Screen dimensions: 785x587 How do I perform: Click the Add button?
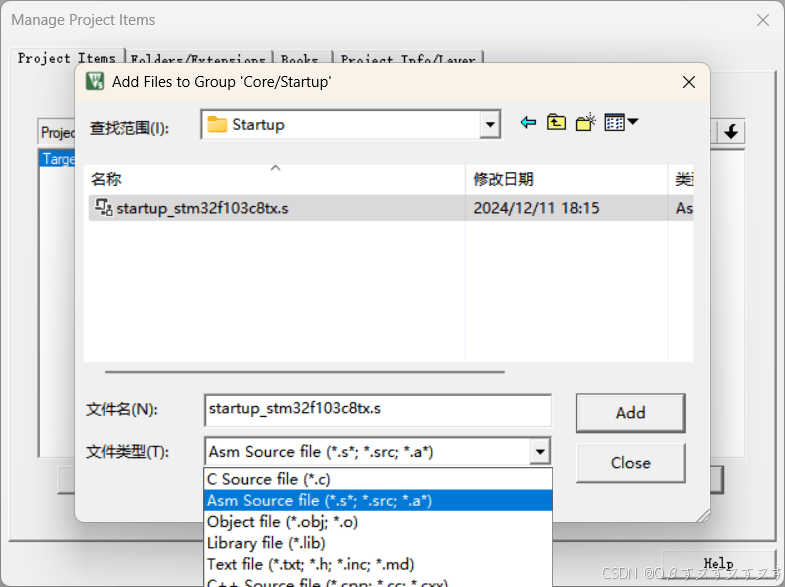pyautogui.click(x=630, y=413)
